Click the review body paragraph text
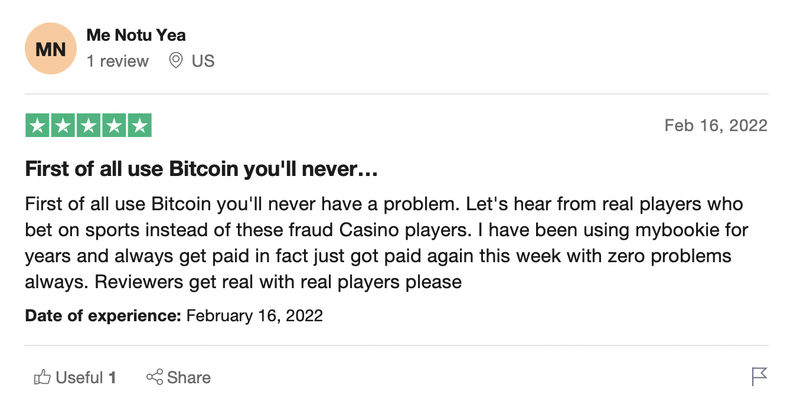790x411 pixels. tap(380, 242)
